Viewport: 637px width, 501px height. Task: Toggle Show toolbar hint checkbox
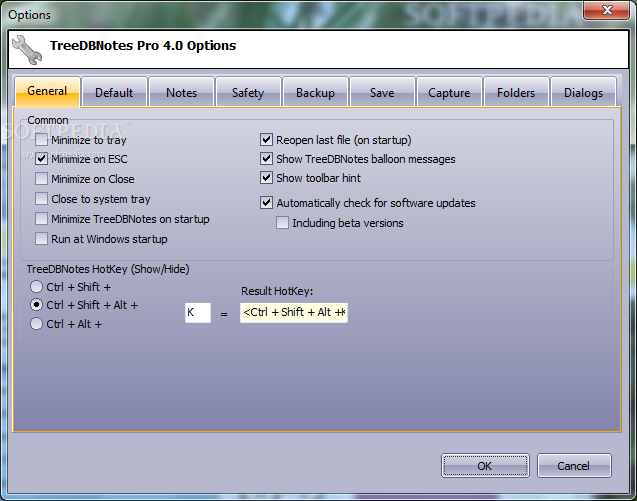click(x=266, y=178)
